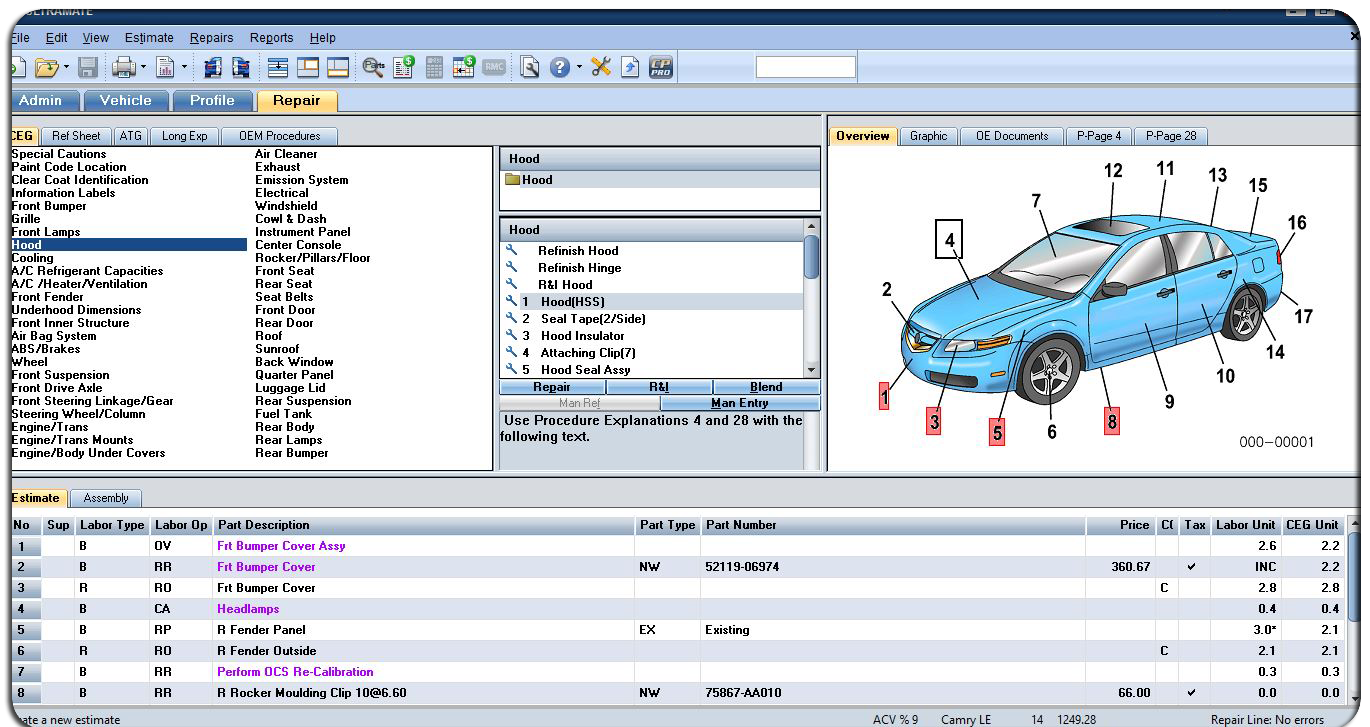Click the Hood list scroll-up arrow
Screen dimensions: 1370x727
click(x=812, y=227)
